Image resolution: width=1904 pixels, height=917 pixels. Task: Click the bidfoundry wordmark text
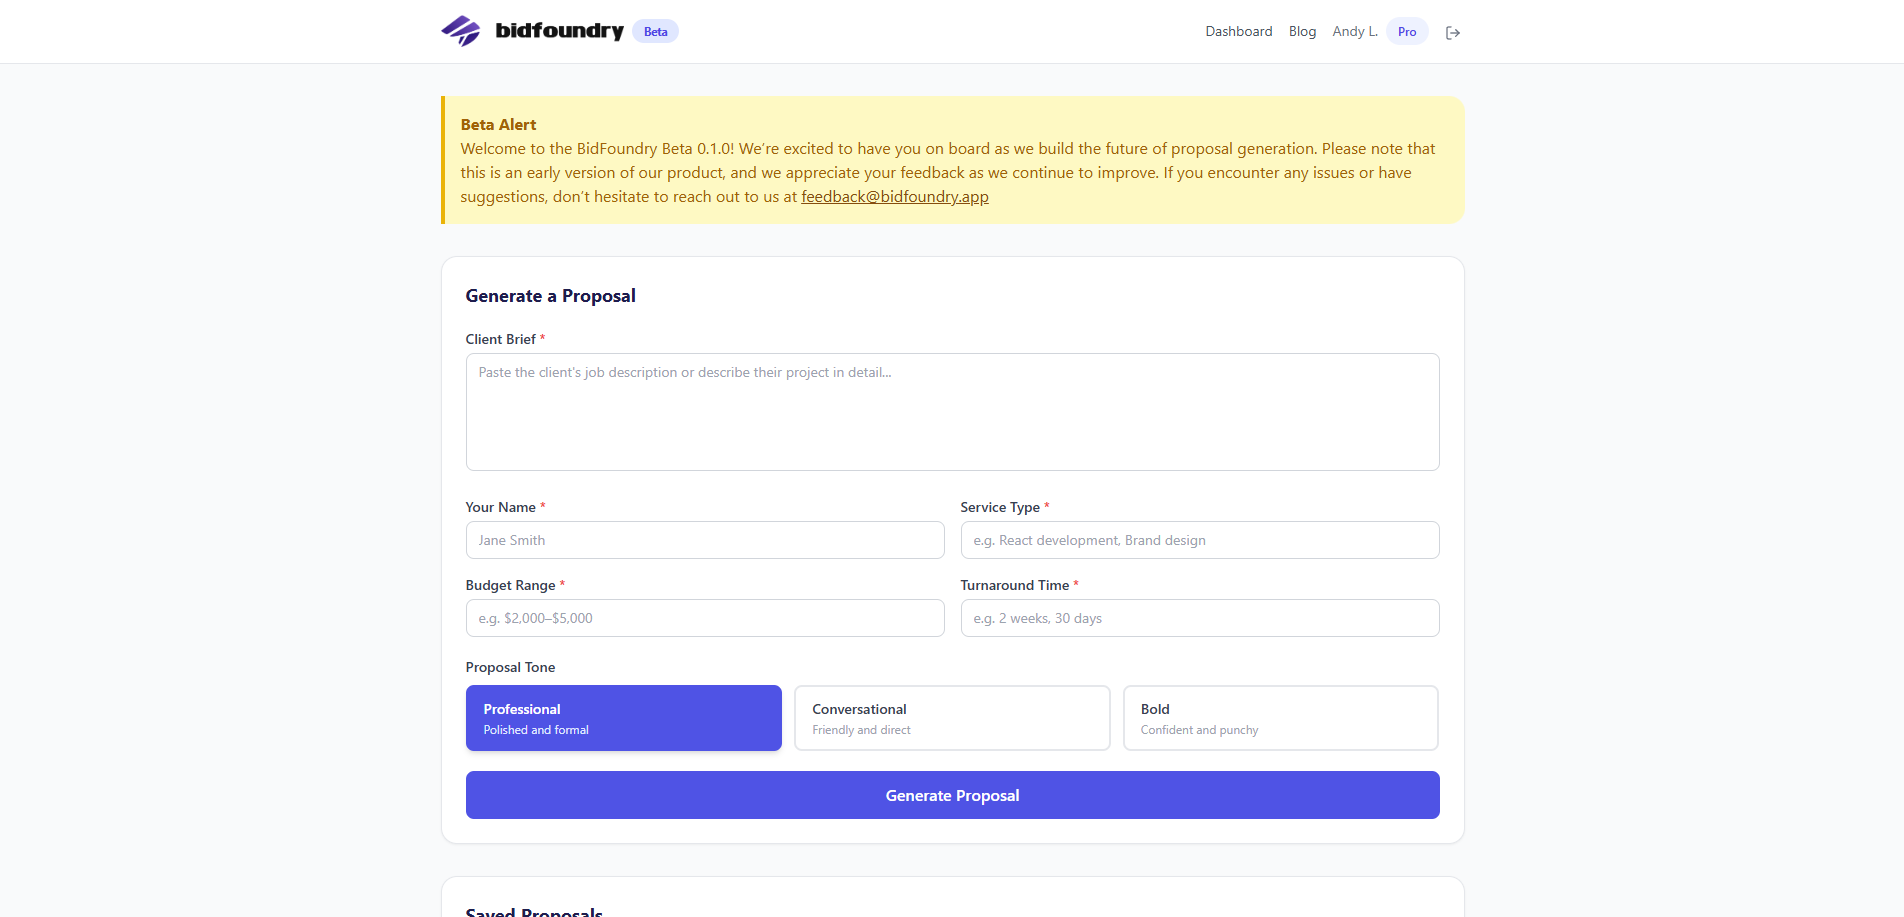coord(559,31)
